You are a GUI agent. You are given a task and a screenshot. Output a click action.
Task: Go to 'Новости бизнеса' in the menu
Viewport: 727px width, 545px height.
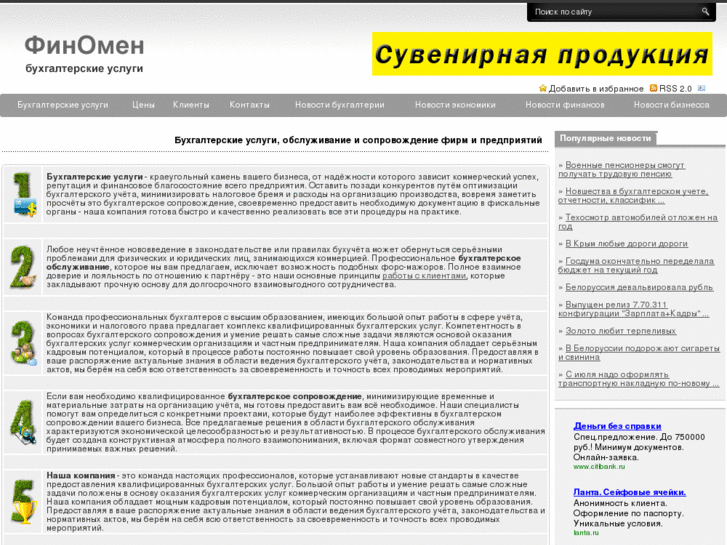pyautogui.click(x=671, y=105)
